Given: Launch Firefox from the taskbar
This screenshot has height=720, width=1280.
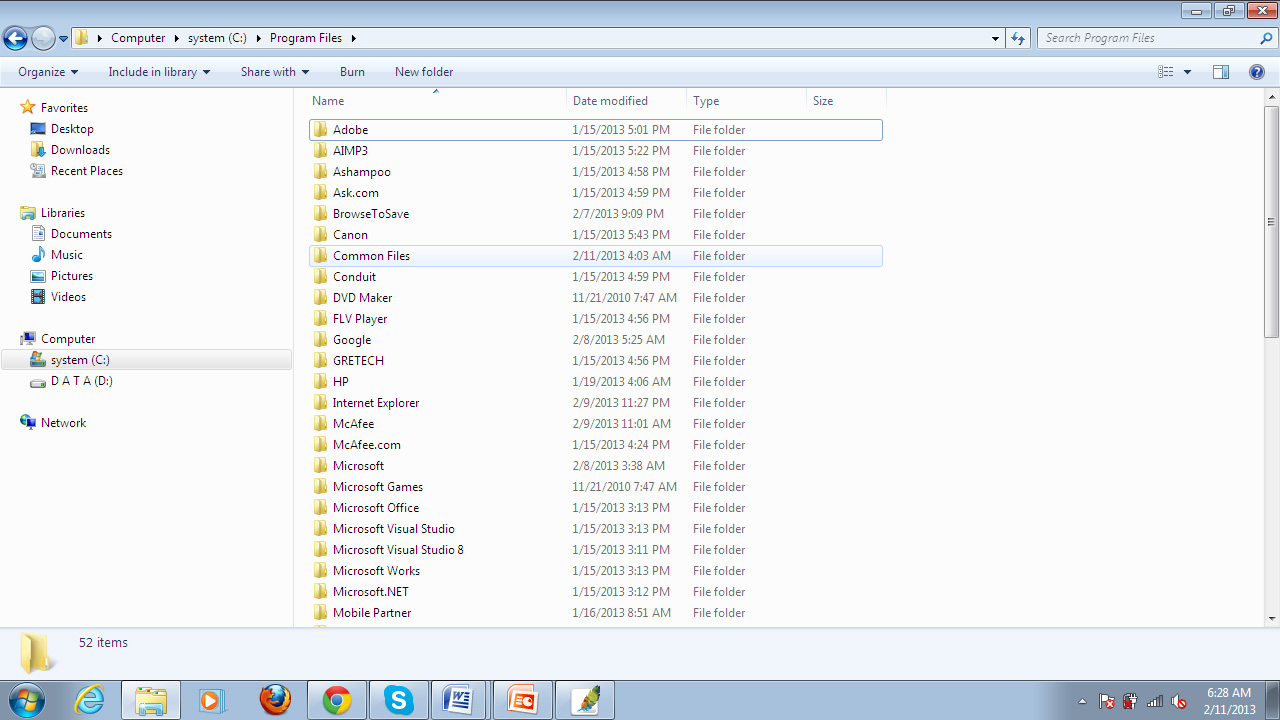Looking at the screenshot, I should click(x=275, y=700).
